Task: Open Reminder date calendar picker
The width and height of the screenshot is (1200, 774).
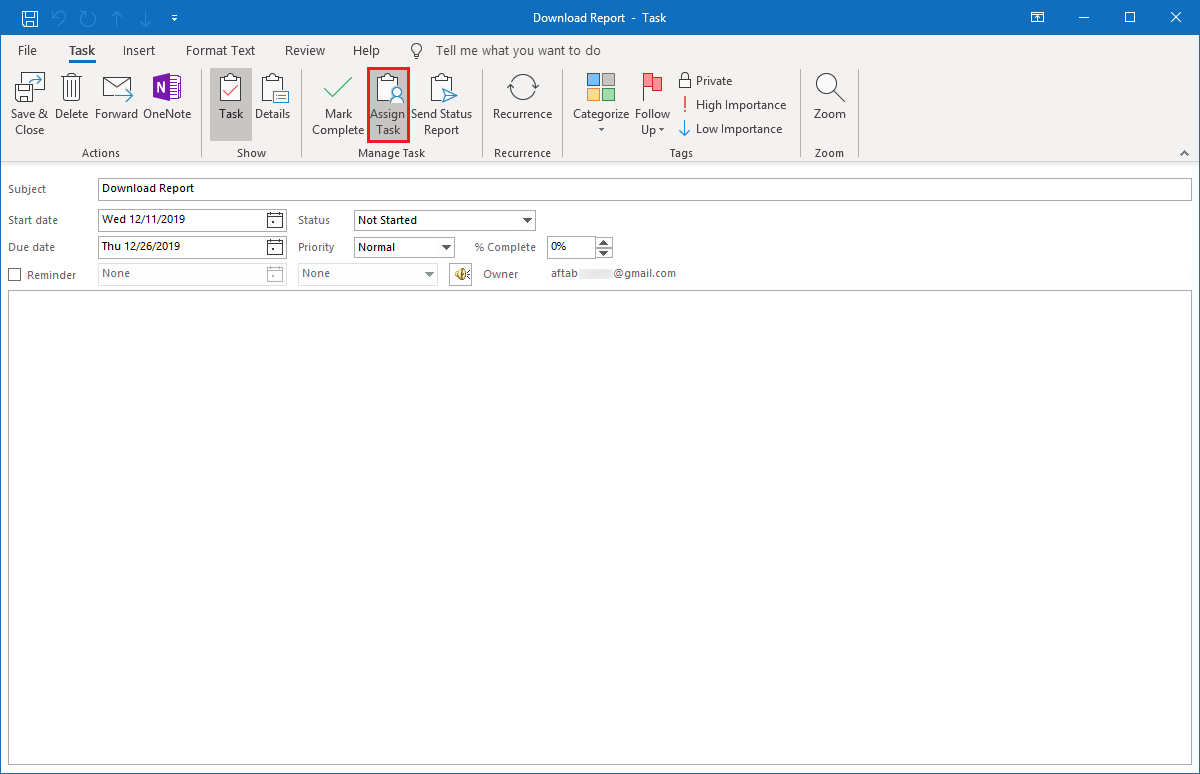Action: click(x=275, y=274)
